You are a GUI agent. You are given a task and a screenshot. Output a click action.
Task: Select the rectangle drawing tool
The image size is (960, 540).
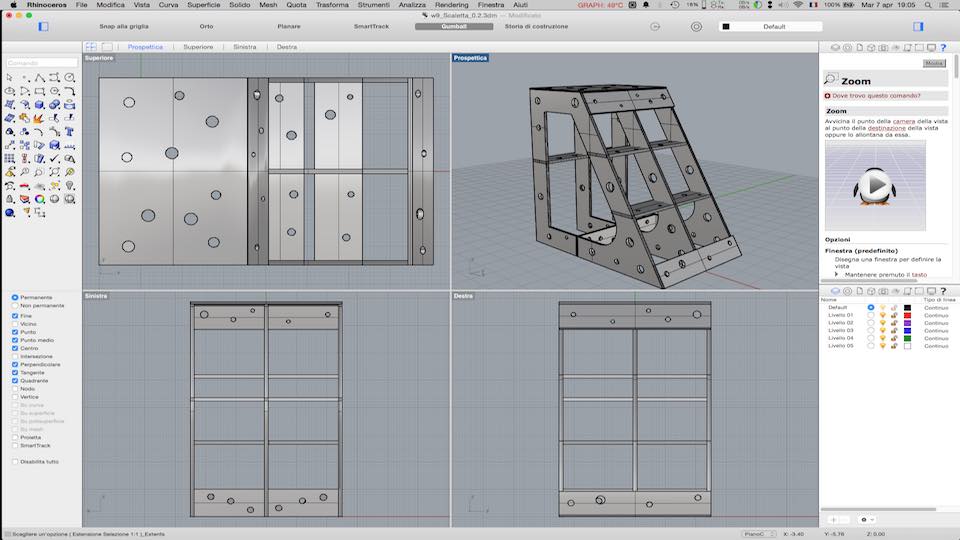tap(39, 91)
